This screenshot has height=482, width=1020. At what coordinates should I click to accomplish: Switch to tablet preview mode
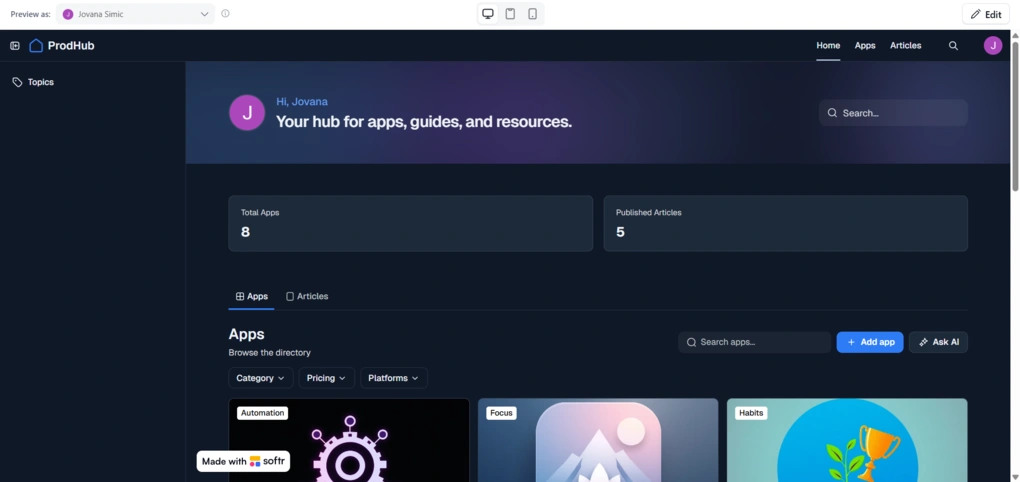point(510,14)
